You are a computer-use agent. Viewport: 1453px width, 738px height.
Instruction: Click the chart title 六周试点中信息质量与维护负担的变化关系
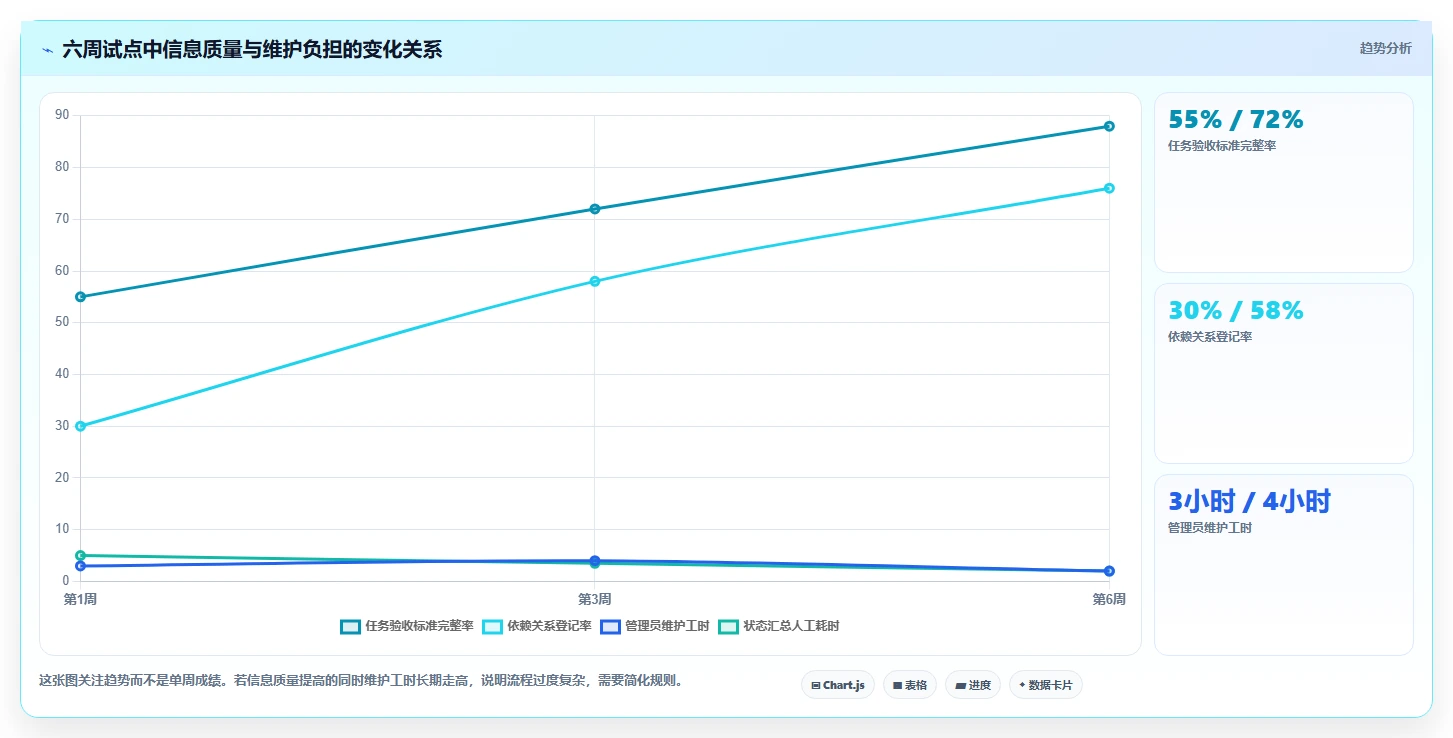coord(252,49)
